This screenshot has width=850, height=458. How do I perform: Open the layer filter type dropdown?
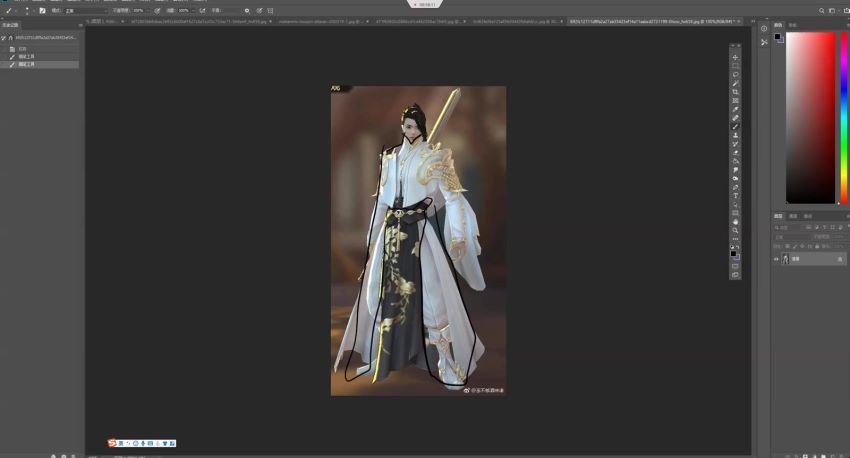[789, 228]
